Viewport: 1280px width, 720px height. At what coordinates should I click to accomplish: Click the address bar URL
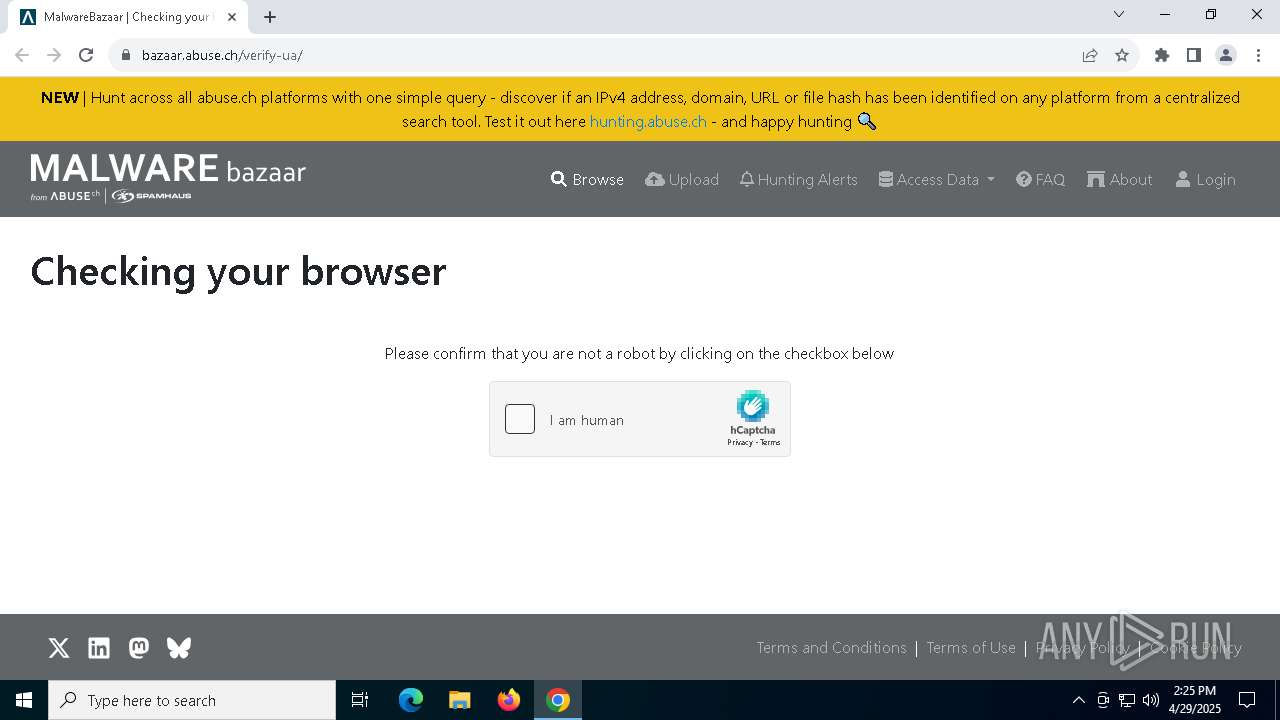[222, 55]
